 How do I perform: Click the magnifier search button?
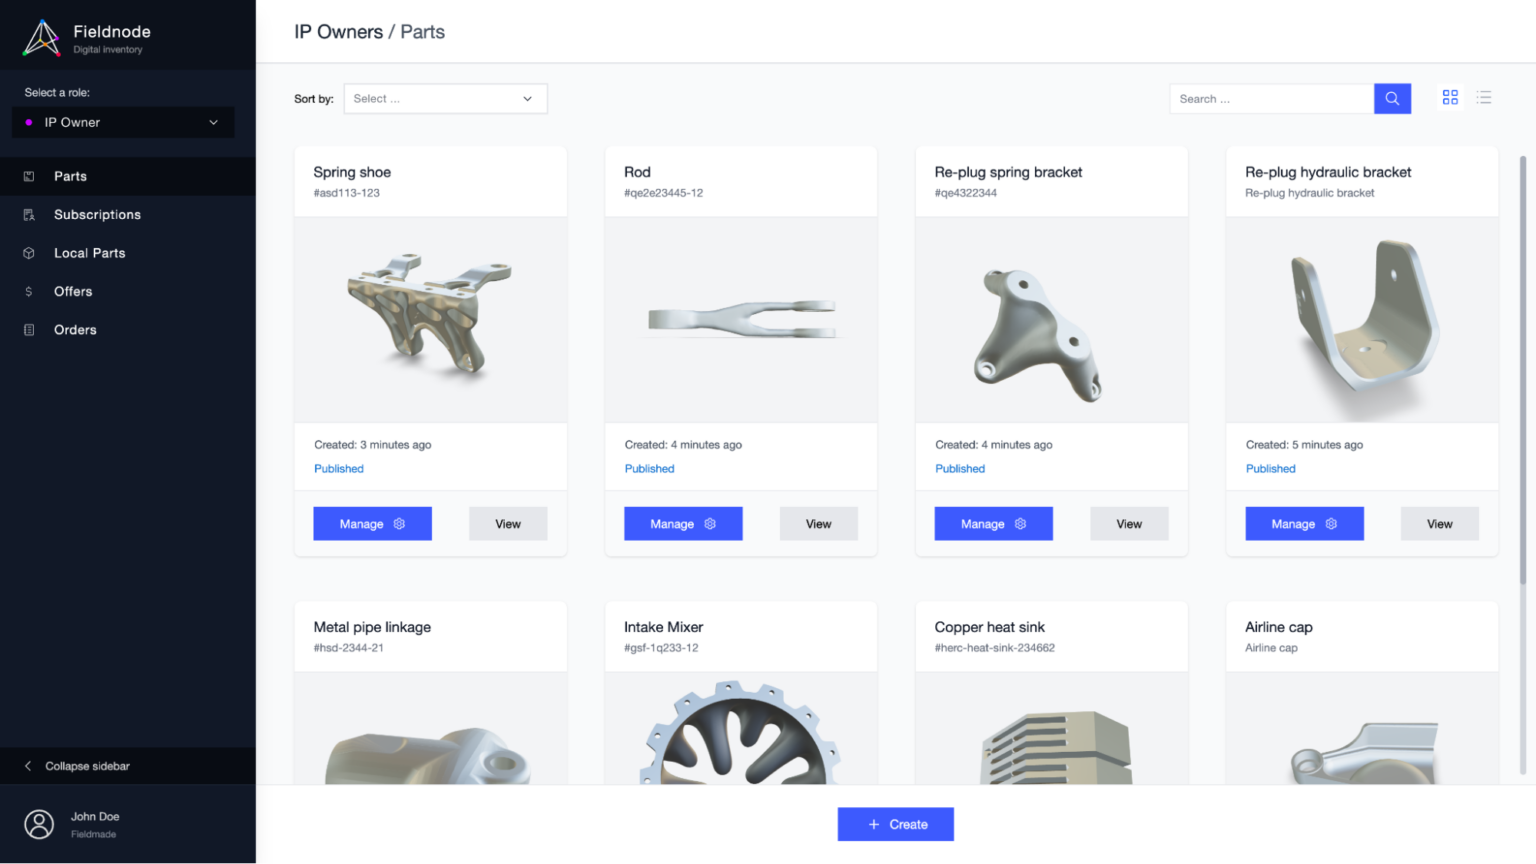pyautogui.click(x=1391, y=99)
